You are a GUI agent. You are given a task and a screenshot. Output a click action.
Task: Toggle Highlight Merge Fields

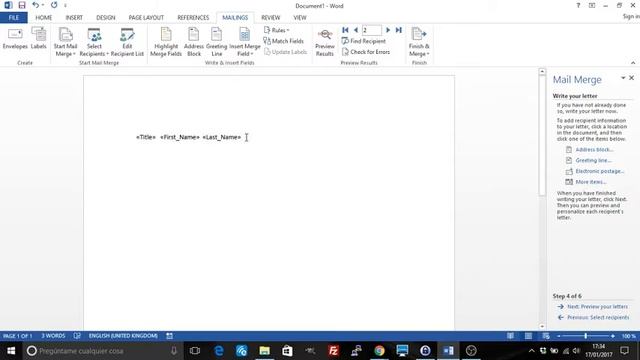(x=166, y=42)
